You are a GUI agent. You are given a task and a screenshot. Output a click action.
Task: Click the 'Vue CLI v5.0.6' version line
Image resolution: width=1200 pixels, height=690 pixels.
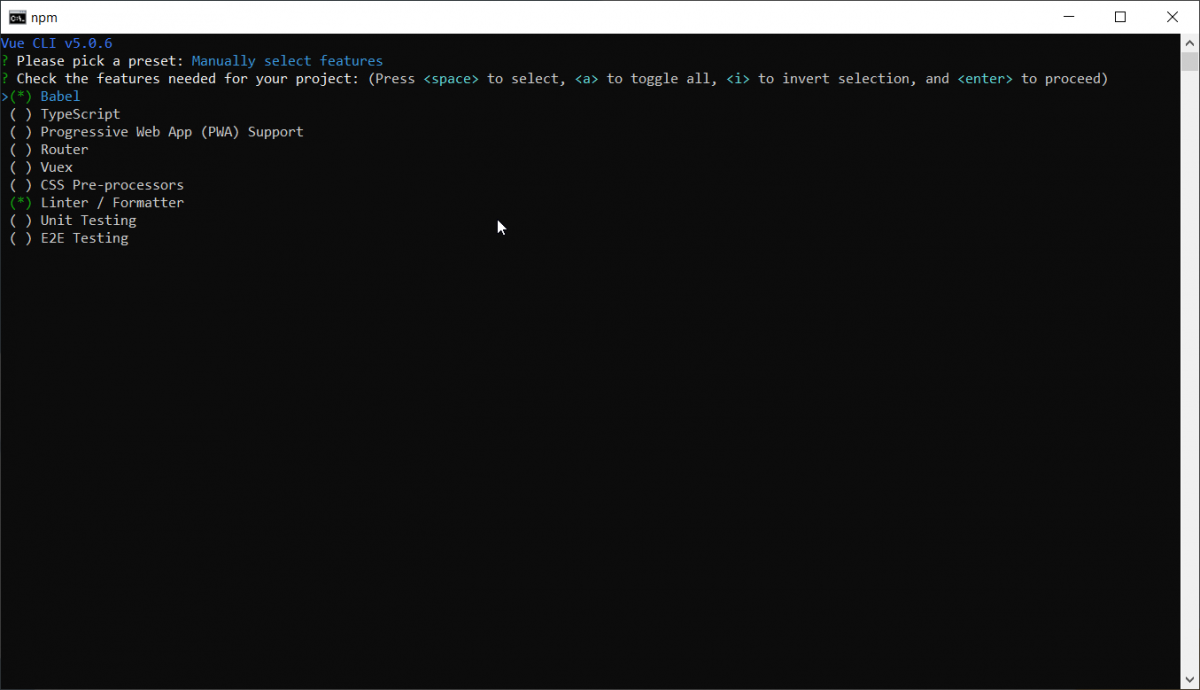tap(56, 43)
